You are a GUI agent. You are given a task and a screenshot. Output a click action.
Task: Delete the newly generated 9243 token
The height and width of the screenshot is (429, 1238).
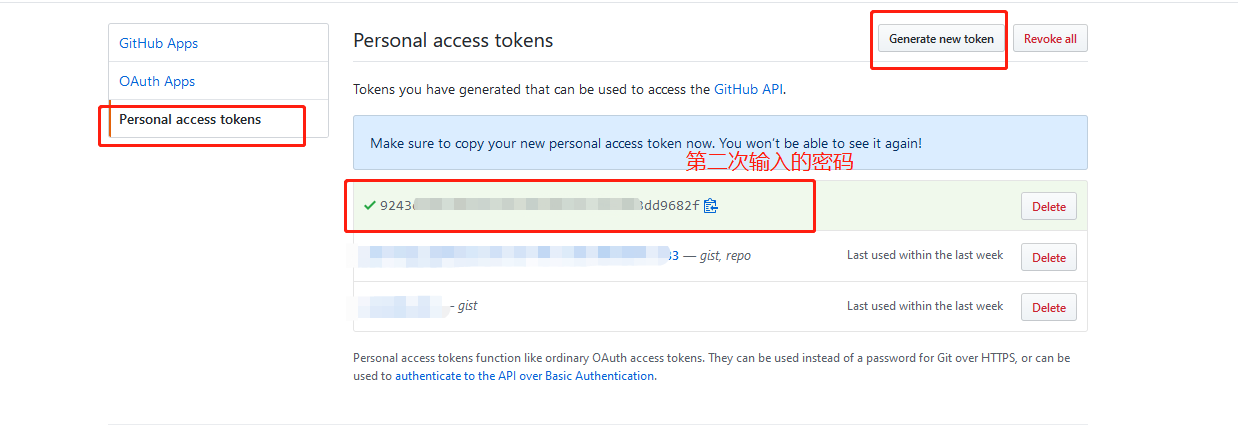point(1049,206)
